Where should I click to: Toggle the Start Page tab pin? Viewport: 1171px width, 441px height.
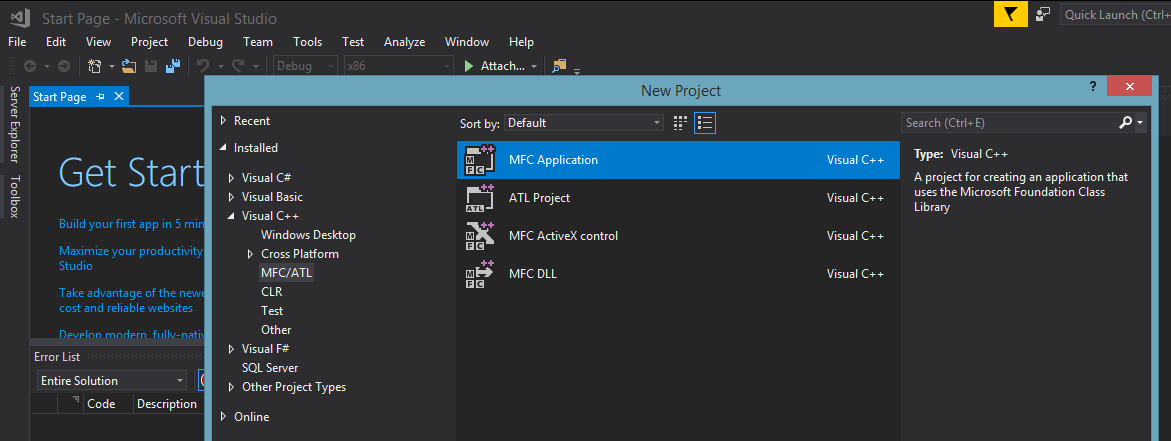[101, 97]
